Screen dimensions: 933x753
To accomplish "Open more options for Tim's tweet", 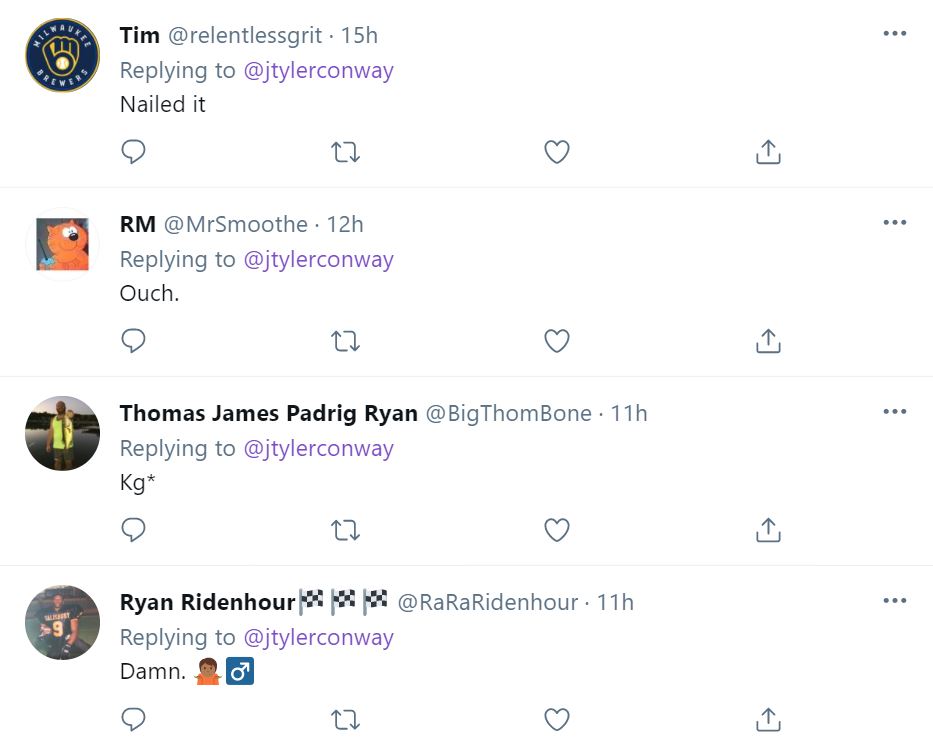I will click(x=894, y=34).
